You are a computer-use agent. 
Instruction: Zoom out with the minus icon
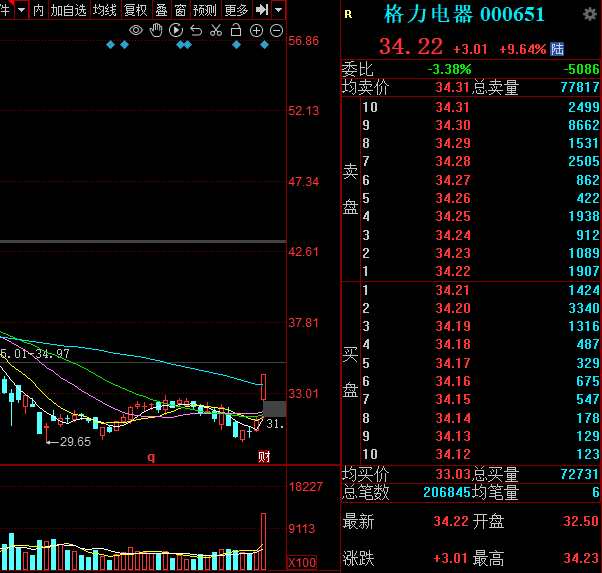(x=276, y=30)
